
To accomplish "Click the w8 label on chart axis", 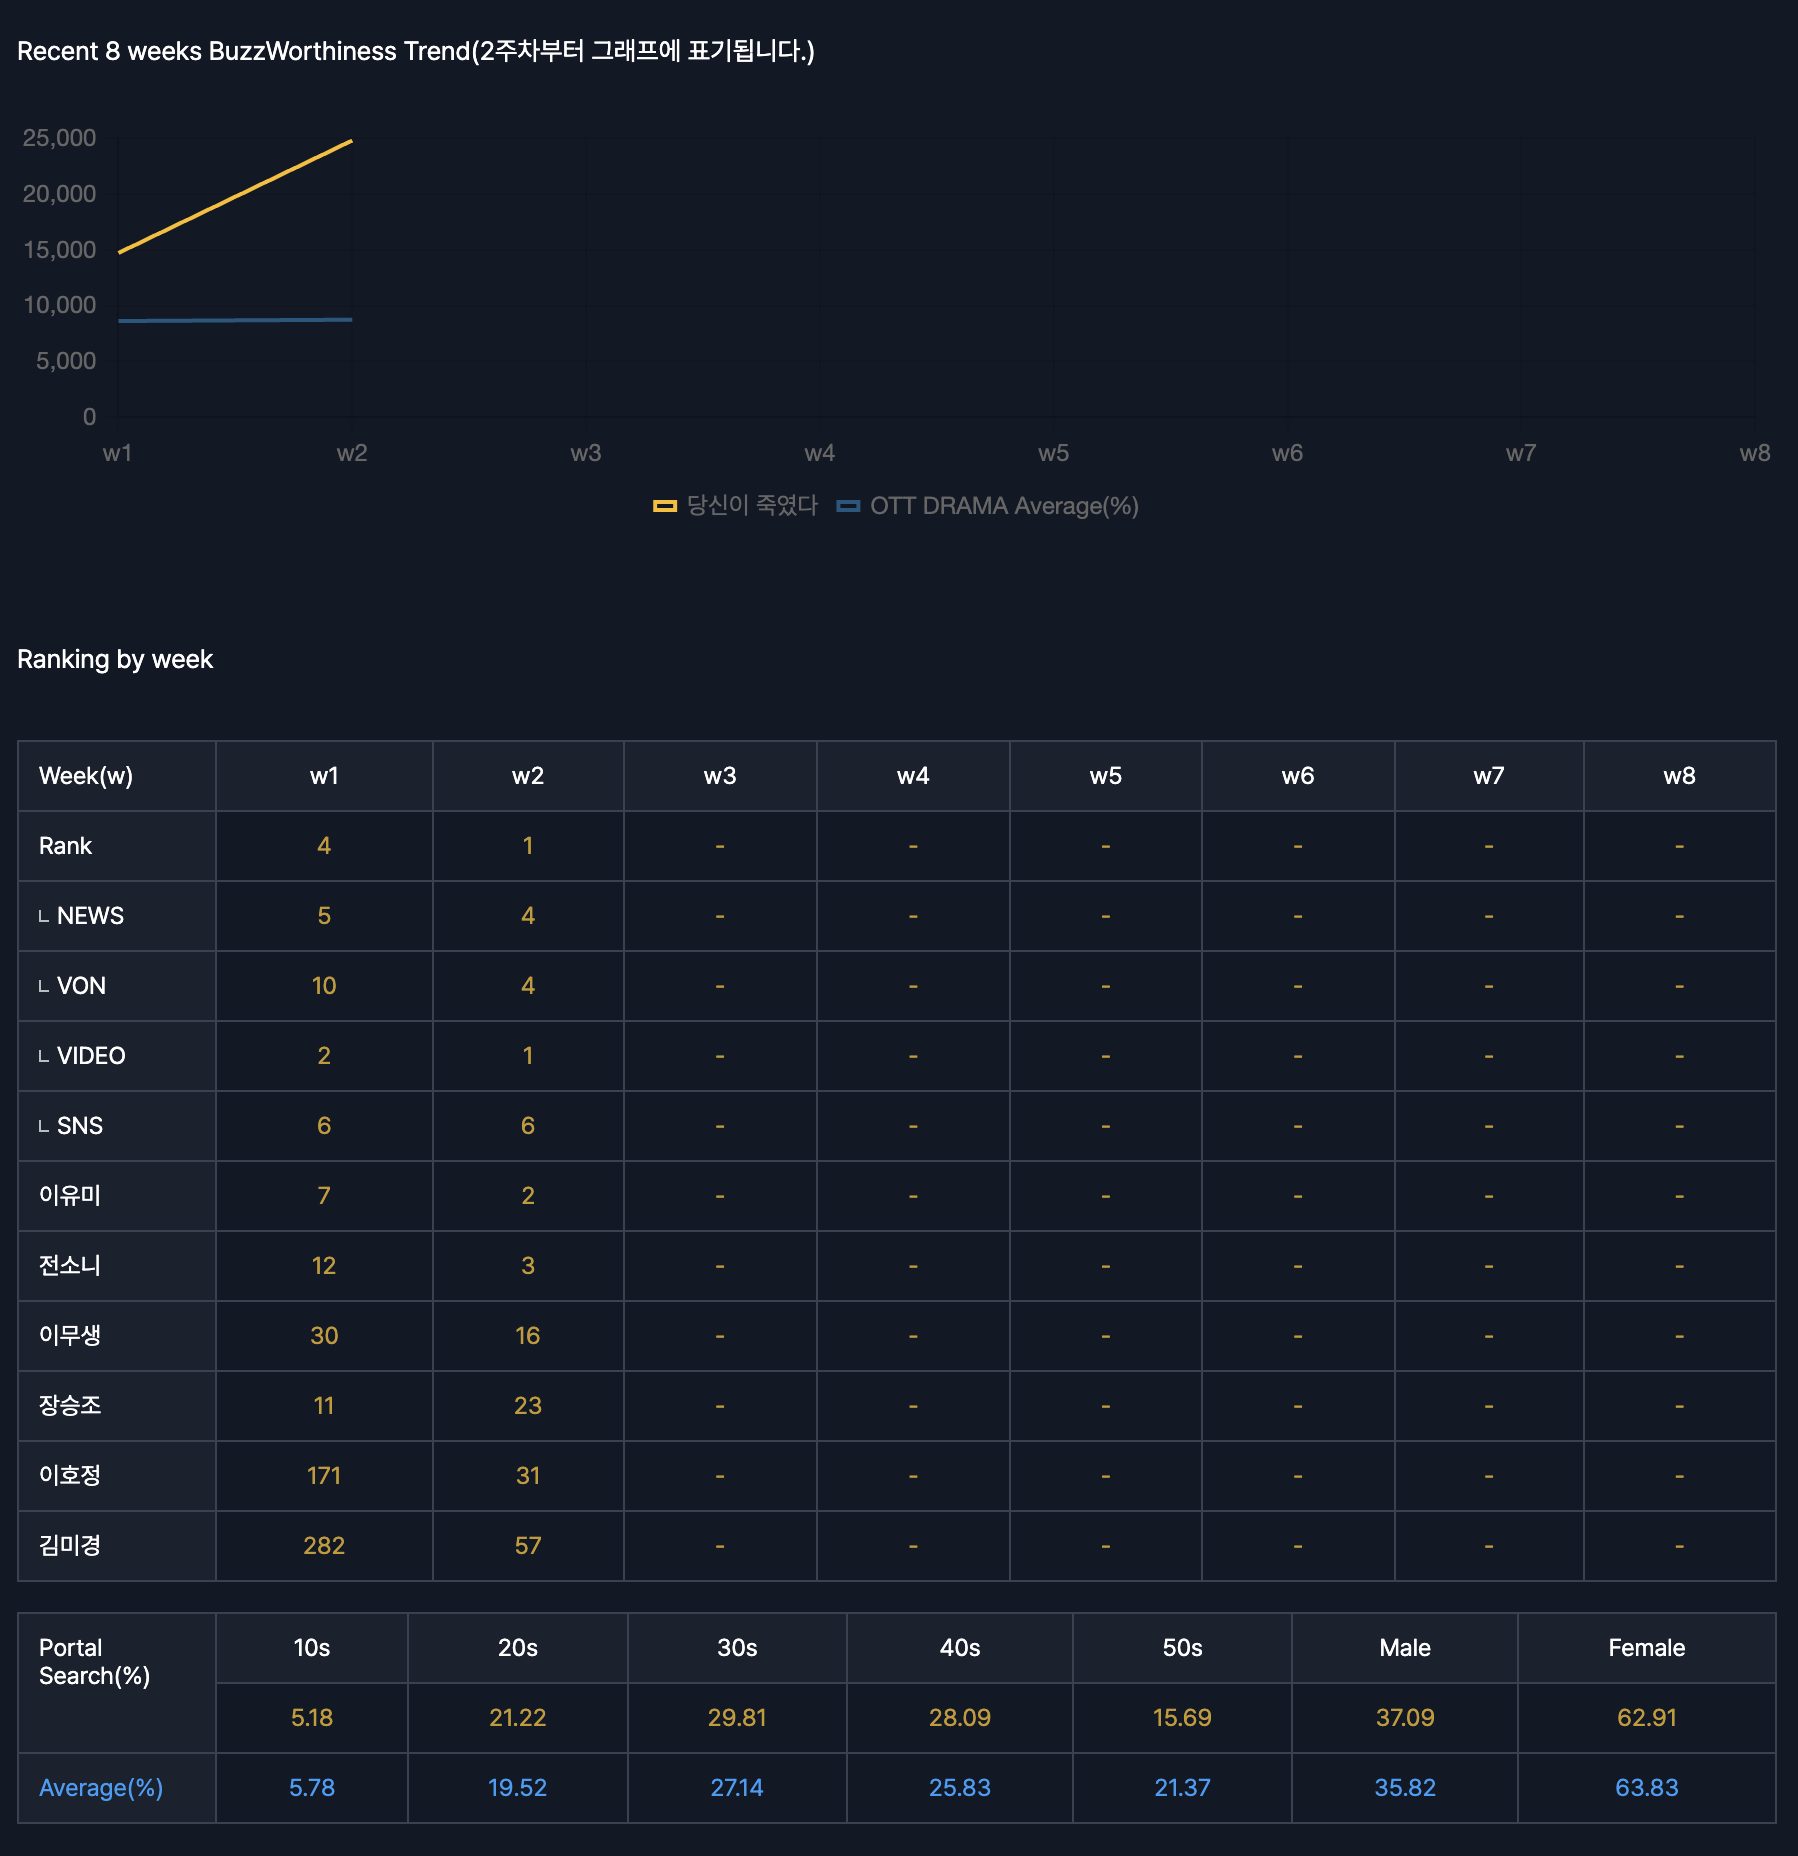I will [x=1754, y=453].
